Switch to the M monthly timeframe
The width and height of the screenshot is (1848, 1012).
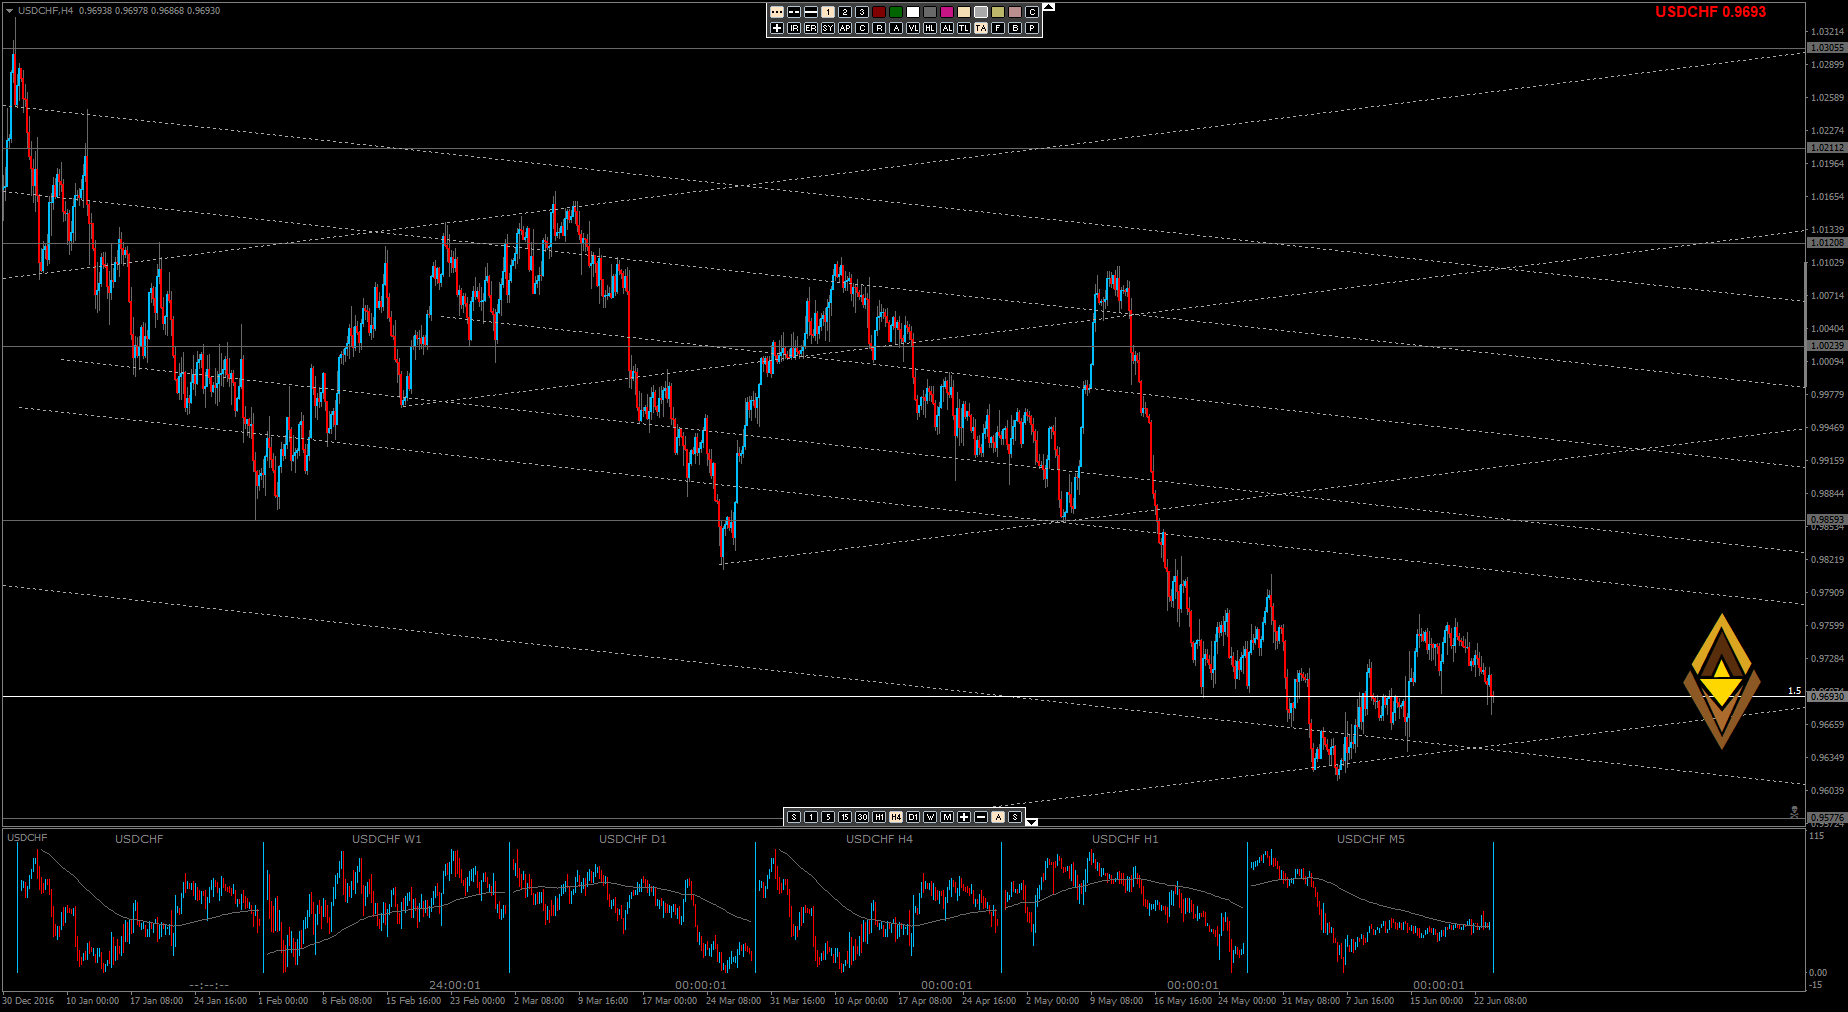[947, 817]
